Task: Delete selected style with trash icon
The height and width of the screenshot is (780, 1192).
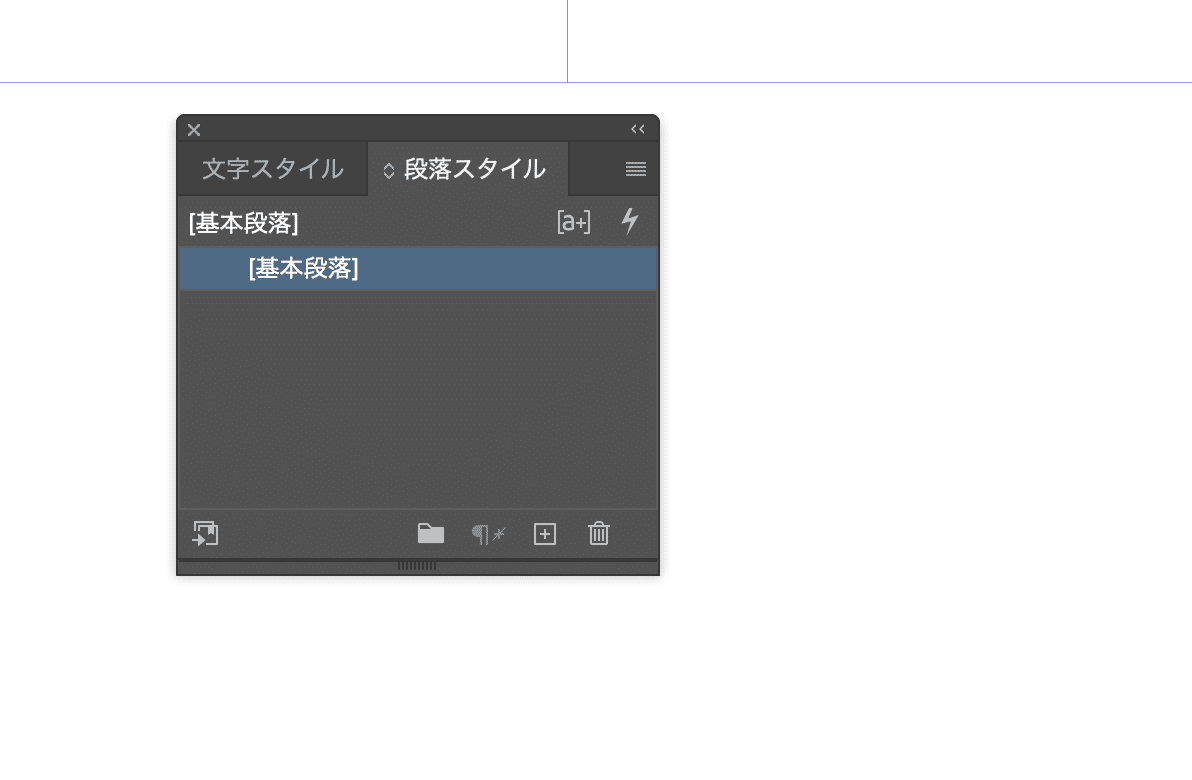Action: [598, 533]
